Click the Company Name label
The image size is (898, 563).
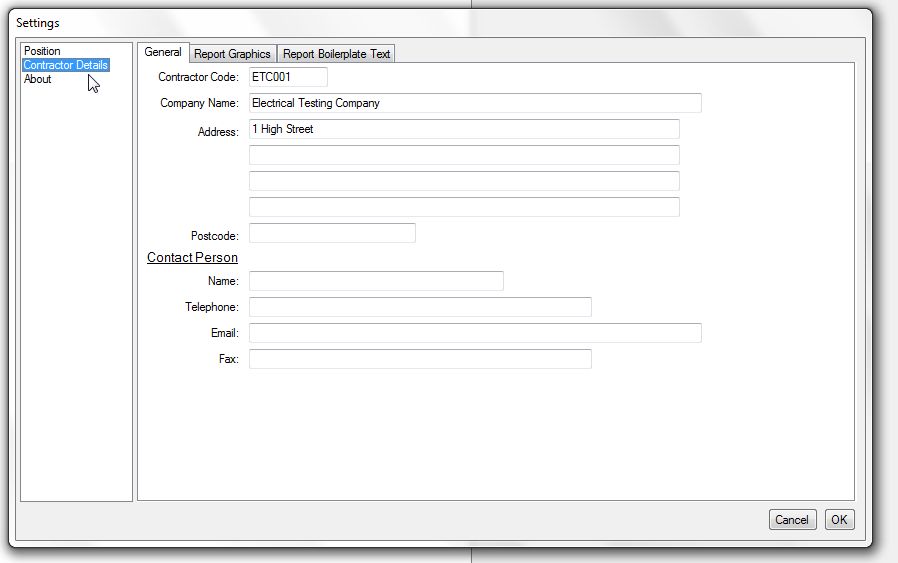point(199,103)
